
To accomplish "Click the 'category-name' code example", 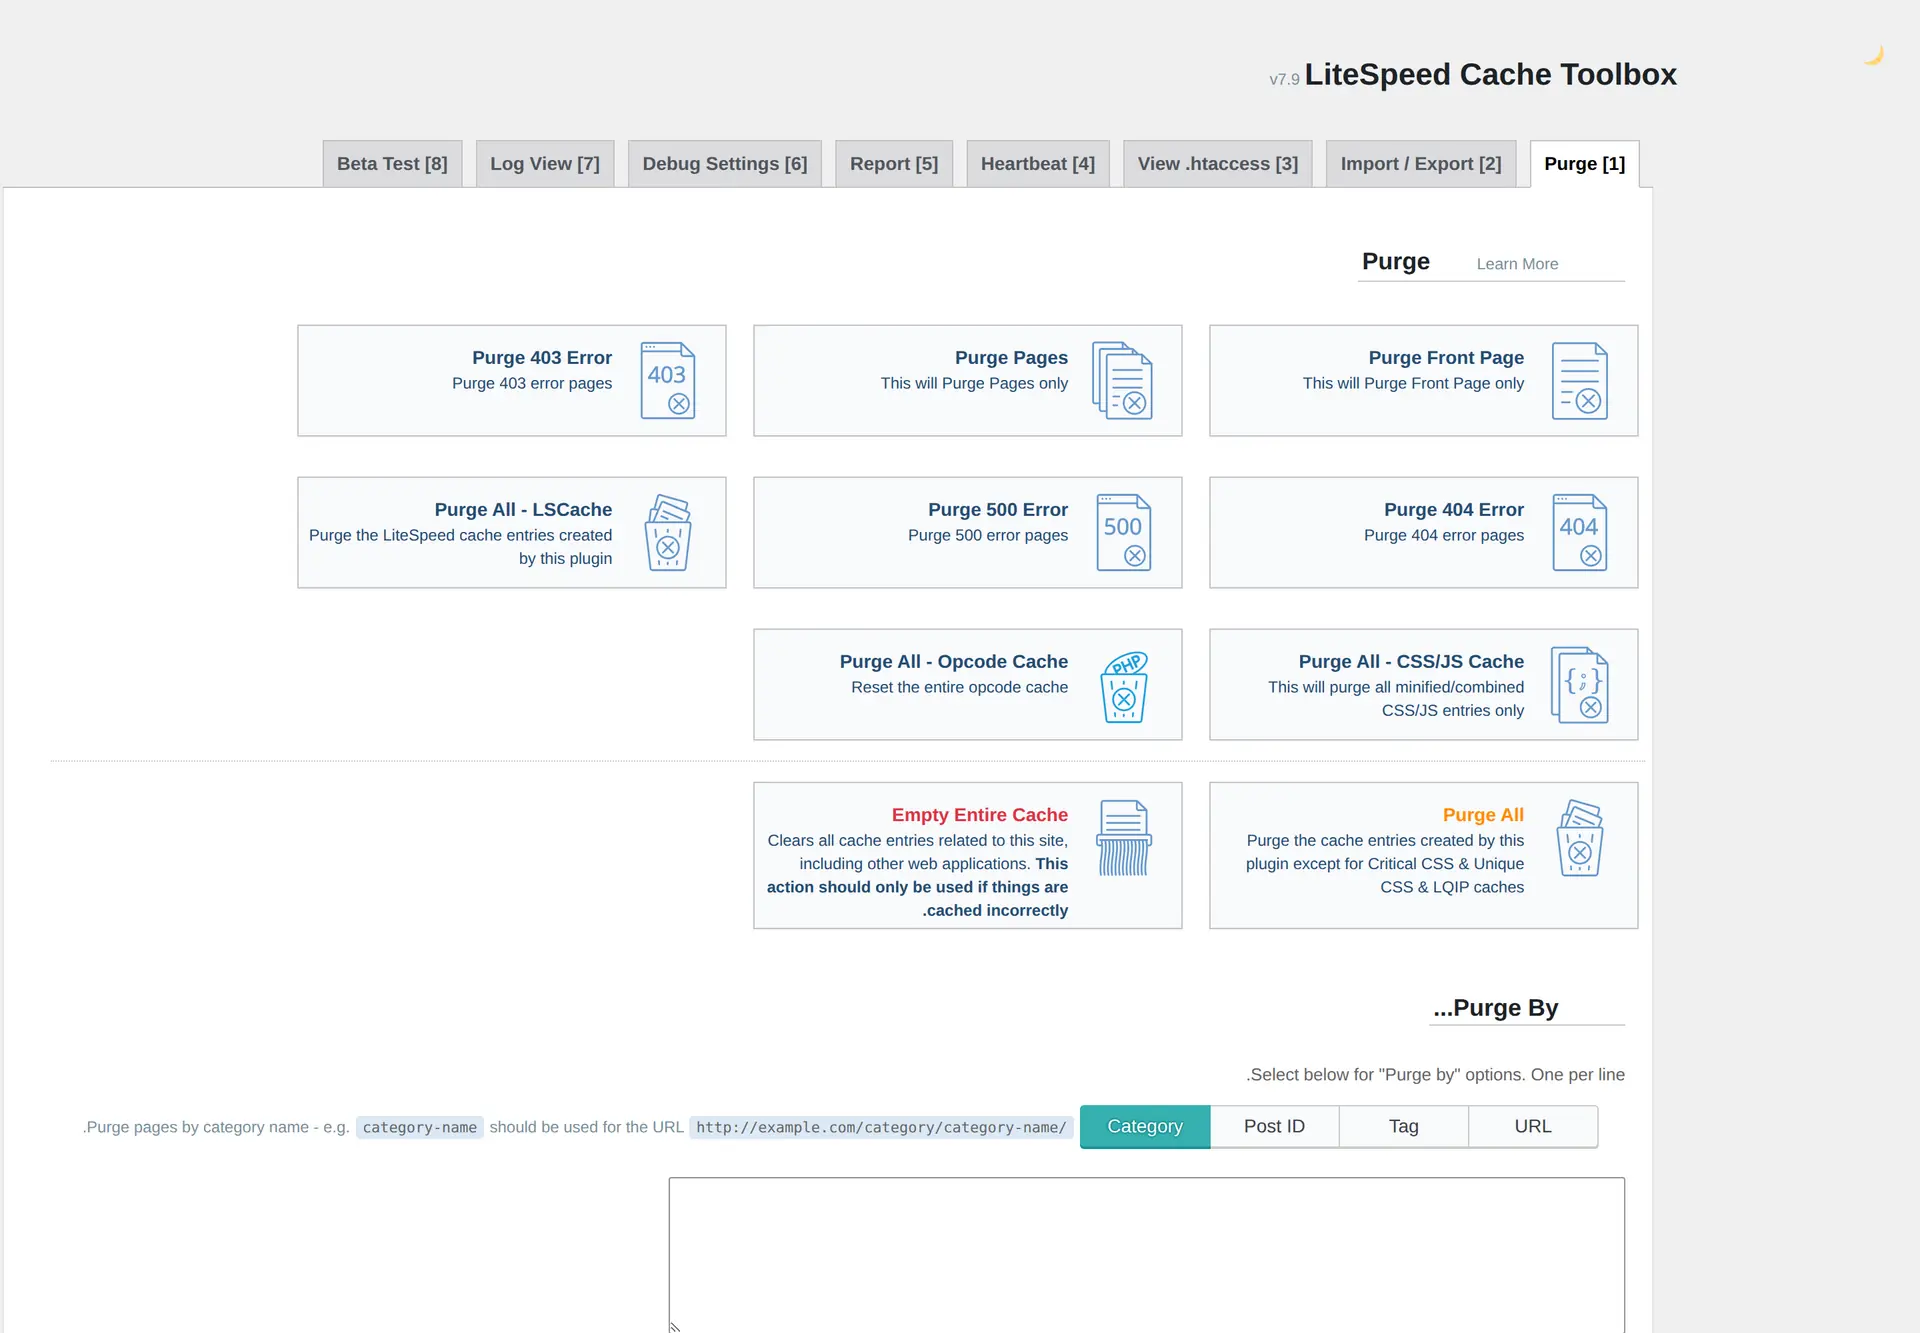I will 420,1128.
